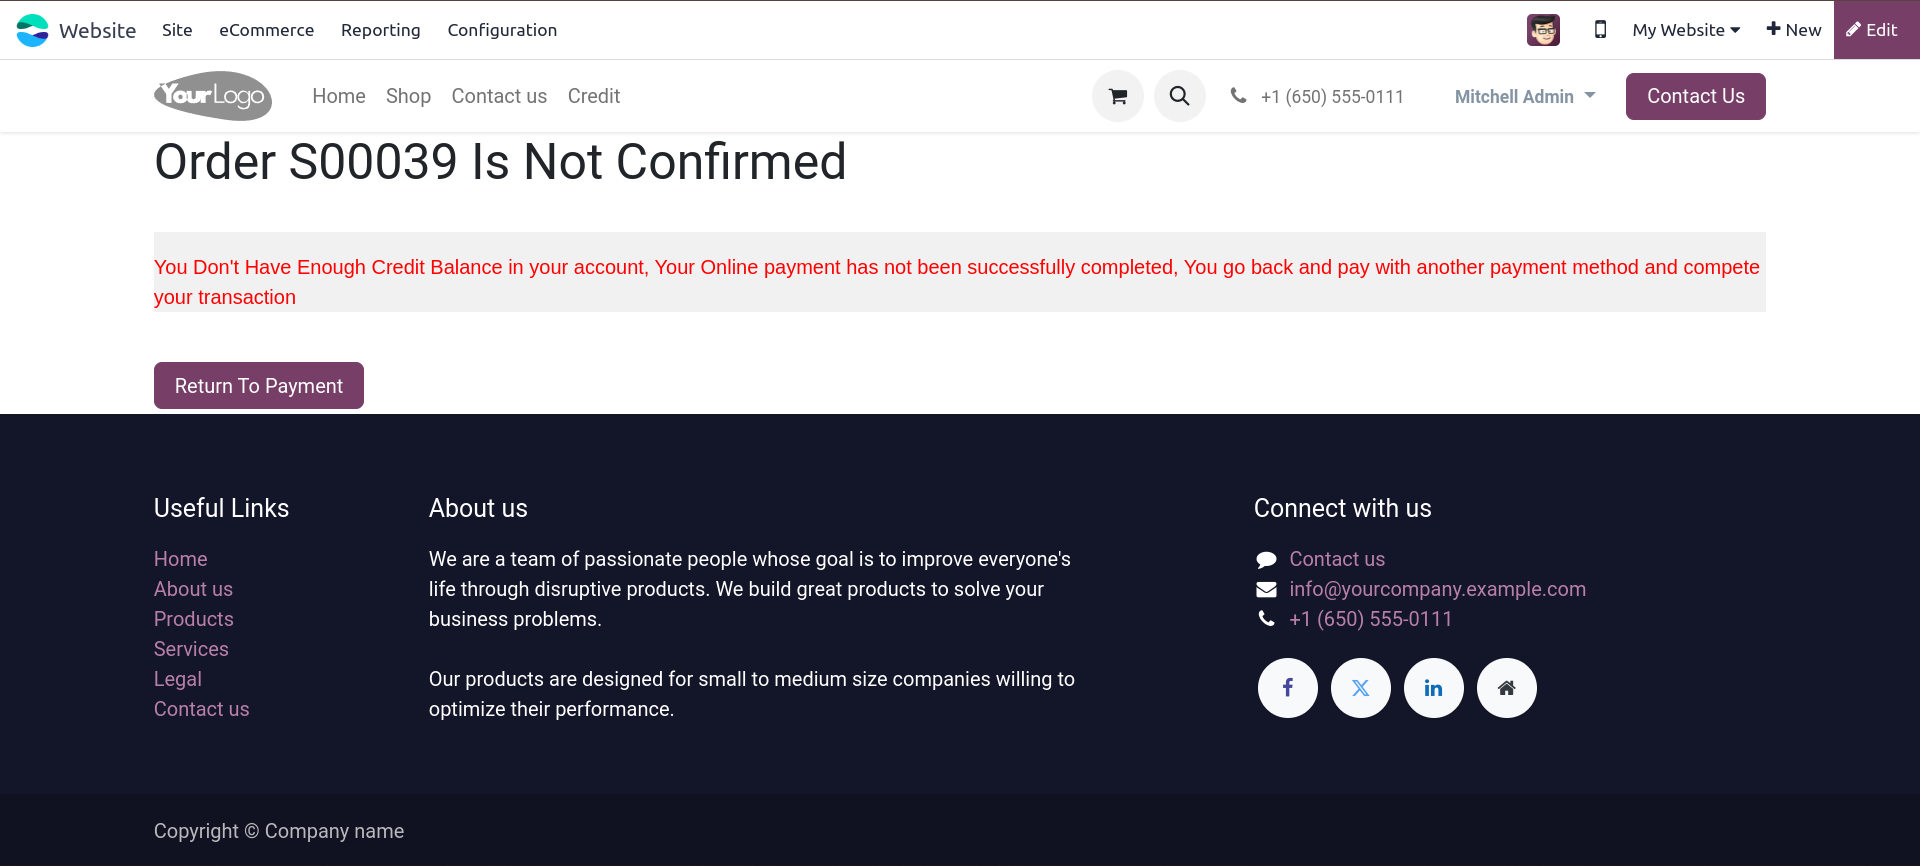Open the My Website switcher dropdown
The height and width of the screenshot is (866, 1920).
click(1686, 30)
